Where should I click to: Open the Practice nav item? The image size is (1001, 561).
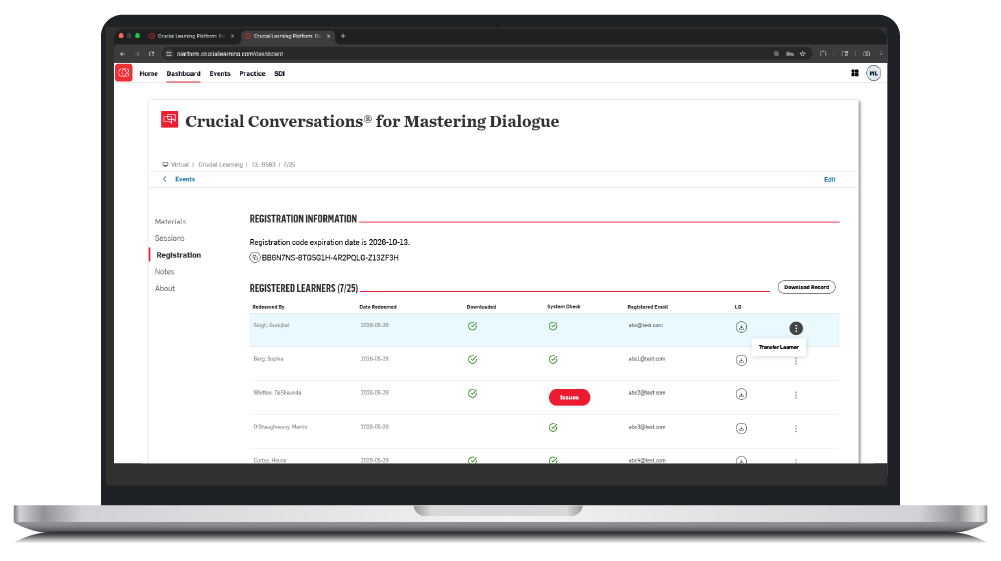(252, 73)
